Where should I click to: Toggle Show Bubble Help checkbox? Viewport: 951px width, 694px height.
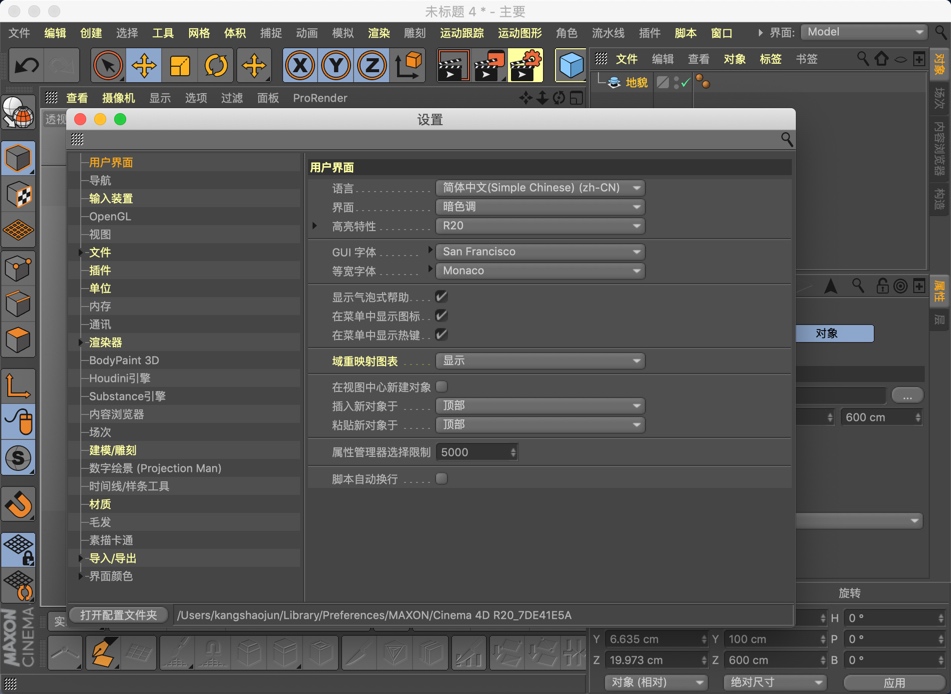[442, 297]
